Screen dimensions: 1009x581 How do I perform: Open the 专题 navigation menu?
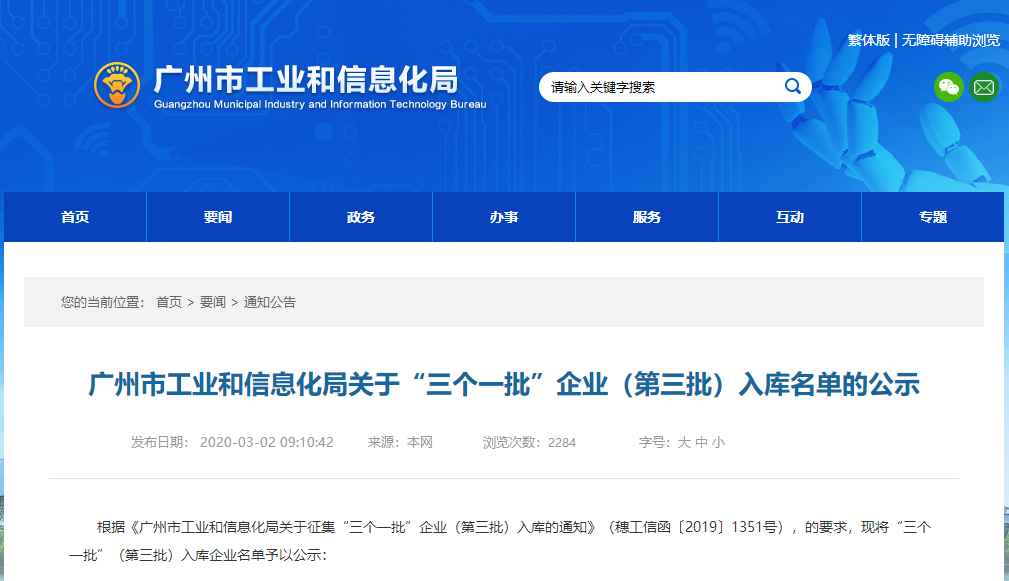coord(932,217)
